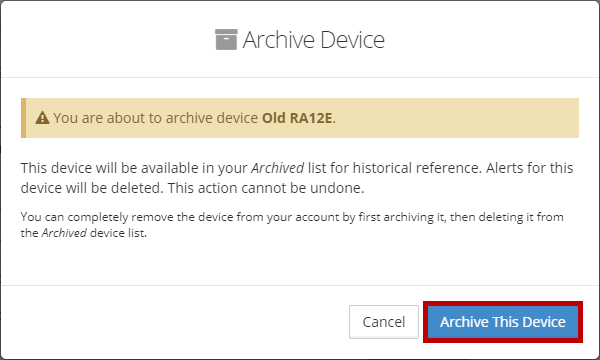Click the archive box icon in header
This screenshot has width=600, height=360.
click(x=226, y=39)
